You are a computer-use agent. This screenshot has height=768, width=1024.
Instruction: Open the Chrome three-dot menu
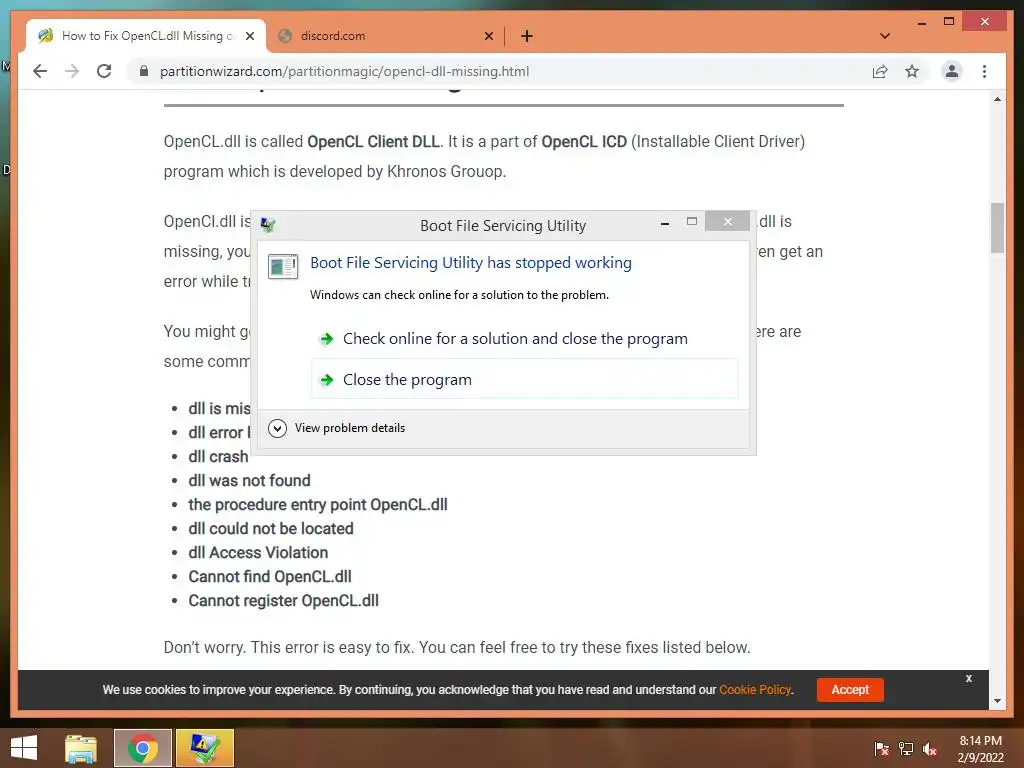click(984, 71)
